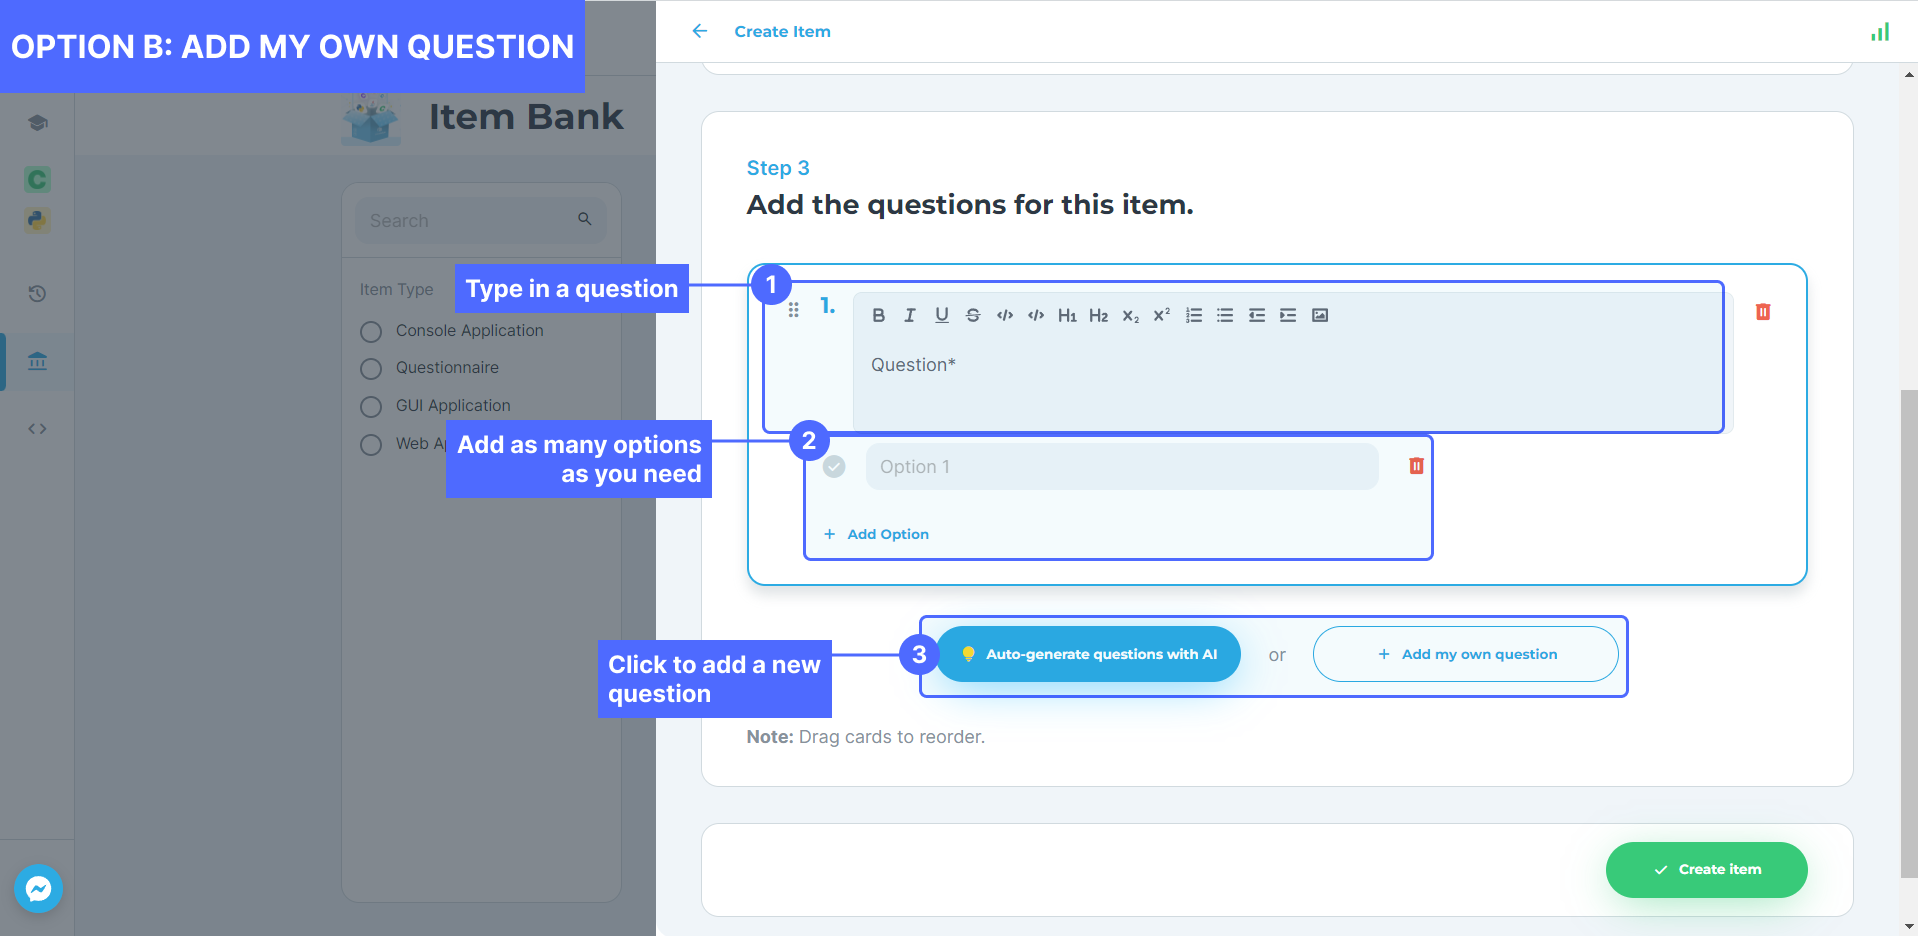Apply strikethrough text formatting

pos(972,315)
